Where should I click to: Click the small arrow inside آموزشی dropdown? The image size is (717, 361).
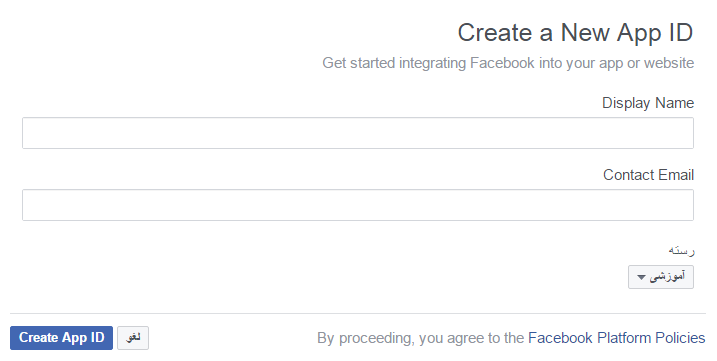[641, 277]
